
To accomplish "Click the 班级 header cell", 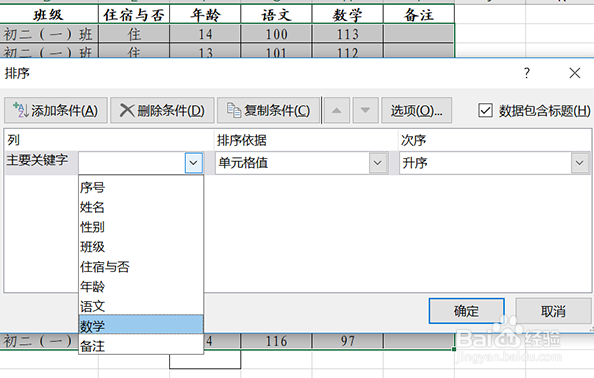I will click(49, 15).
